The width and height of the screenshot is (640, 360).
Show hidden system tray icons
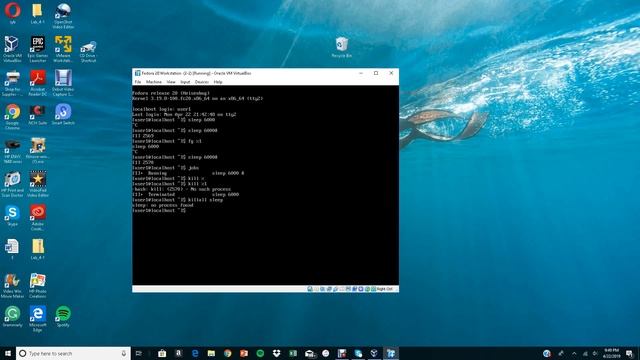574,353
